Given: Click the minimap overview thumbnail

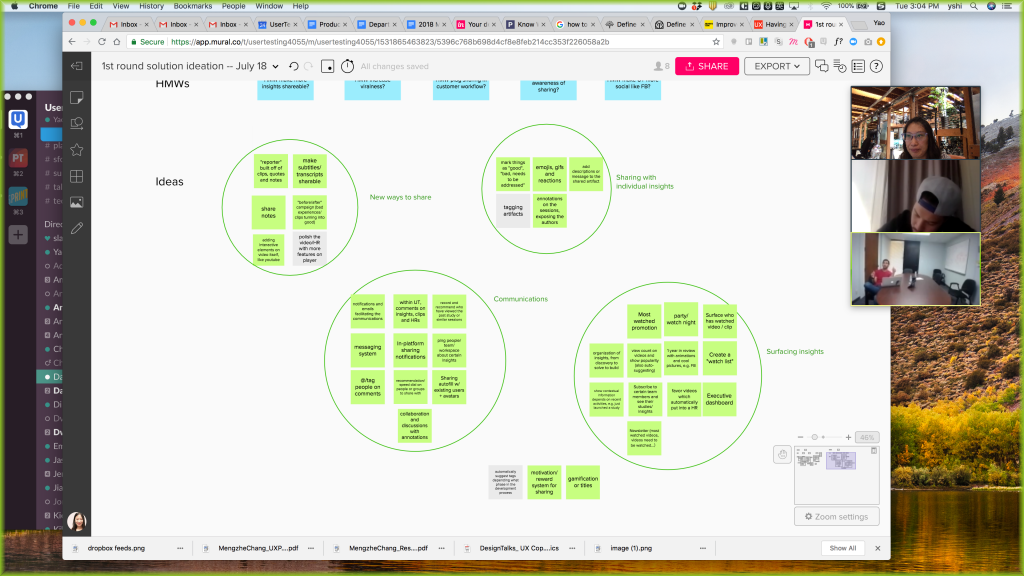Looking at the screenshot, I should pyautogui.click(x=837, y=475).
